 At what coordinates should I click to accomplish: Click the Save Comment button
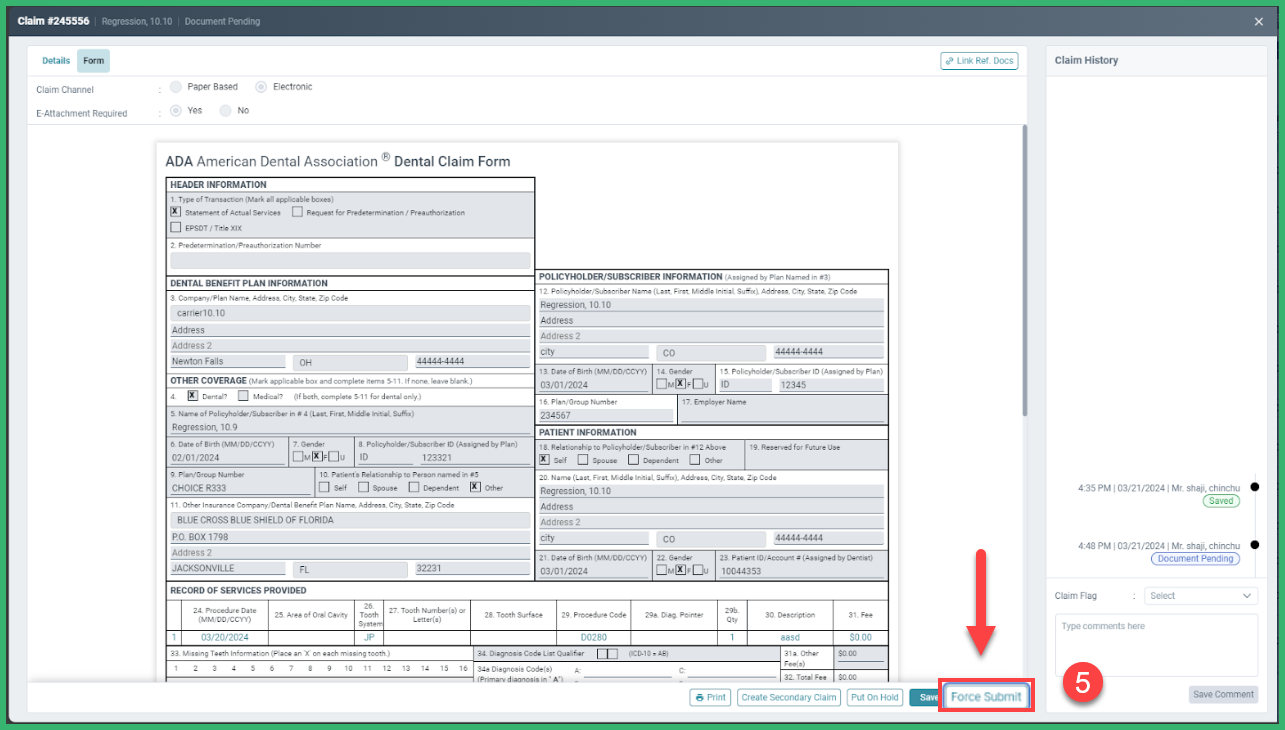pyautogui.click(x=1222, y=694)
